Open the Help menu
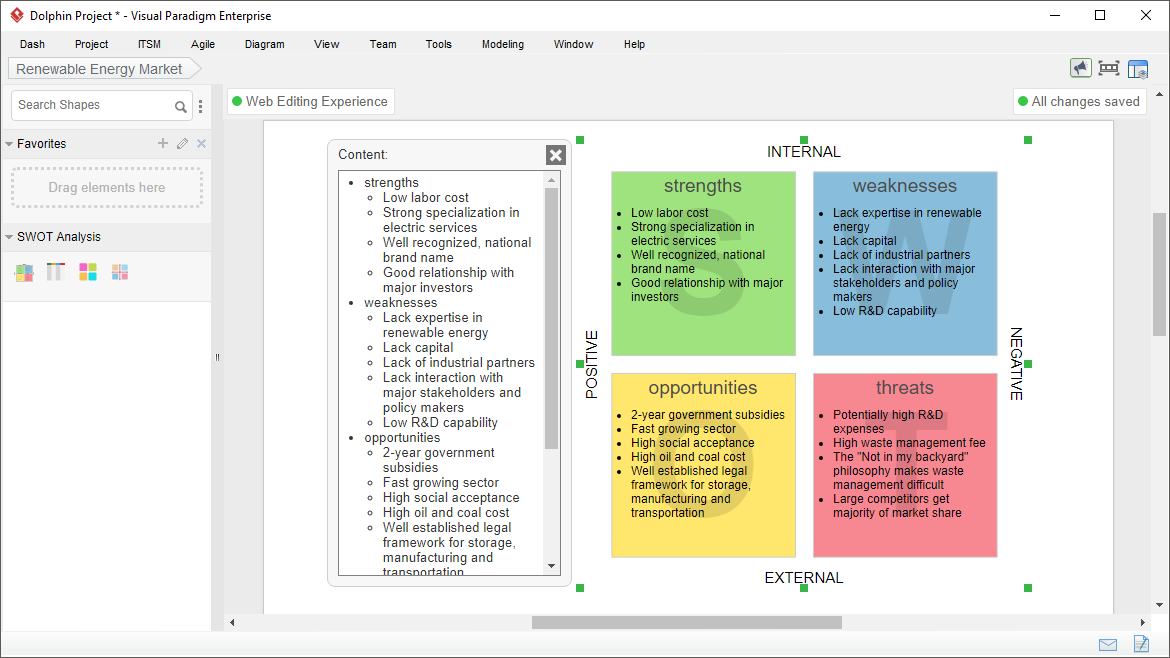 [634, 44]
